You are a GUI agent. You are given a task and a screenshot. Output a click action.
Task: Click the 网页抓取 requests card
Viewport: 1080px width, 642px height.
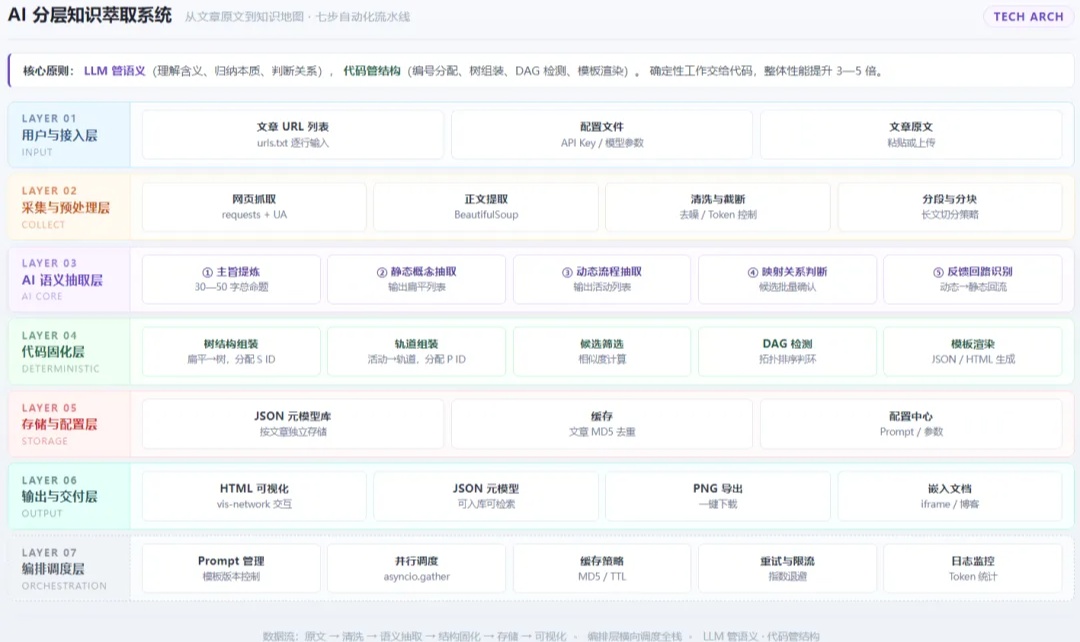(x=254, y=207)
